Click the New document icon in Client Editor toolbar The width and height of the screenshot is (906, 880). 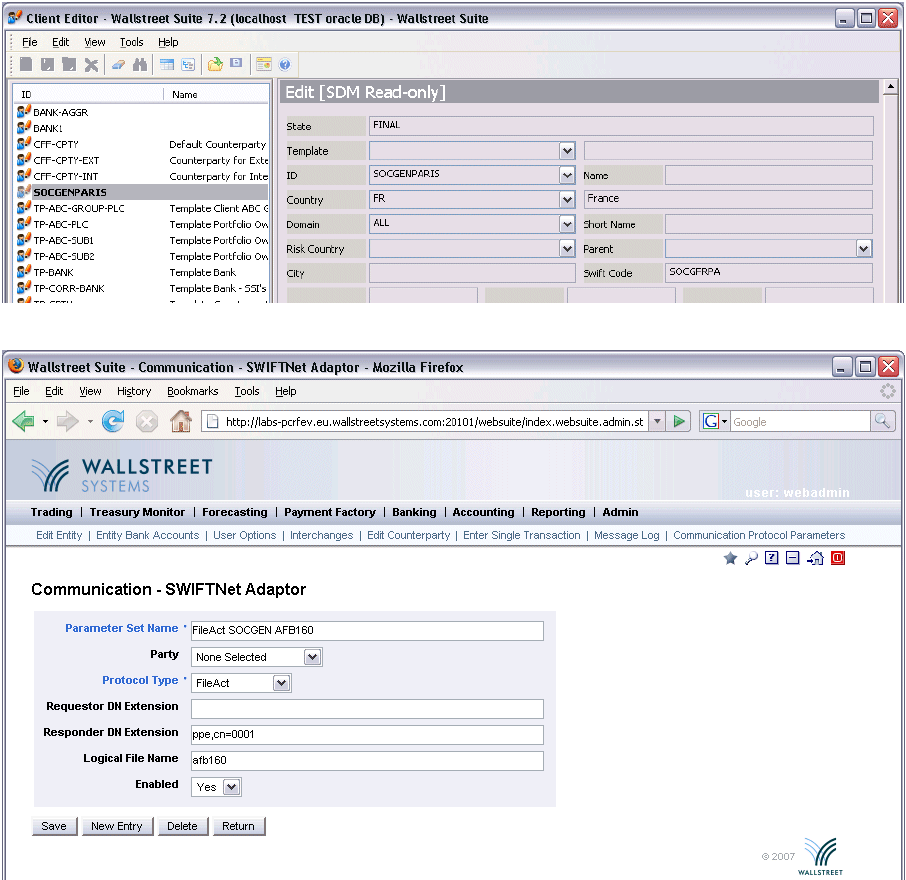click(25, 64)
